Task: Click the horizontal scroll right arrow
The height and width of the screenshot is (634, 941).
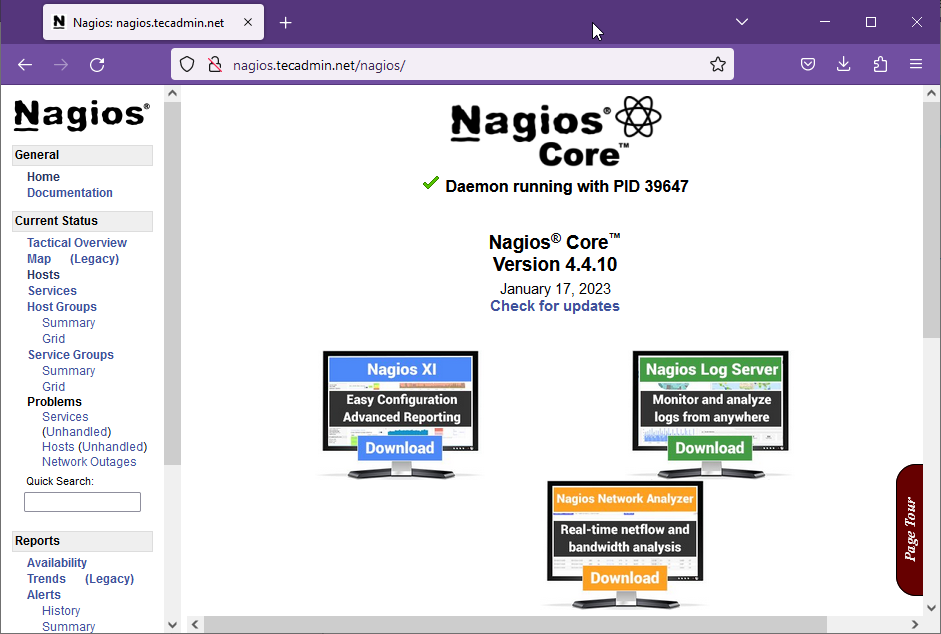Action: coord(915,624)
